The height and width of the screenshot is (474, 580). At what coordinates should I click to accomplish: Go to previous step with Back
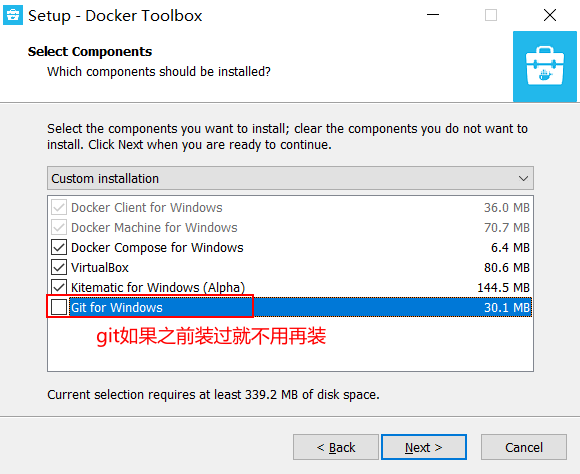tap(336, 447)
